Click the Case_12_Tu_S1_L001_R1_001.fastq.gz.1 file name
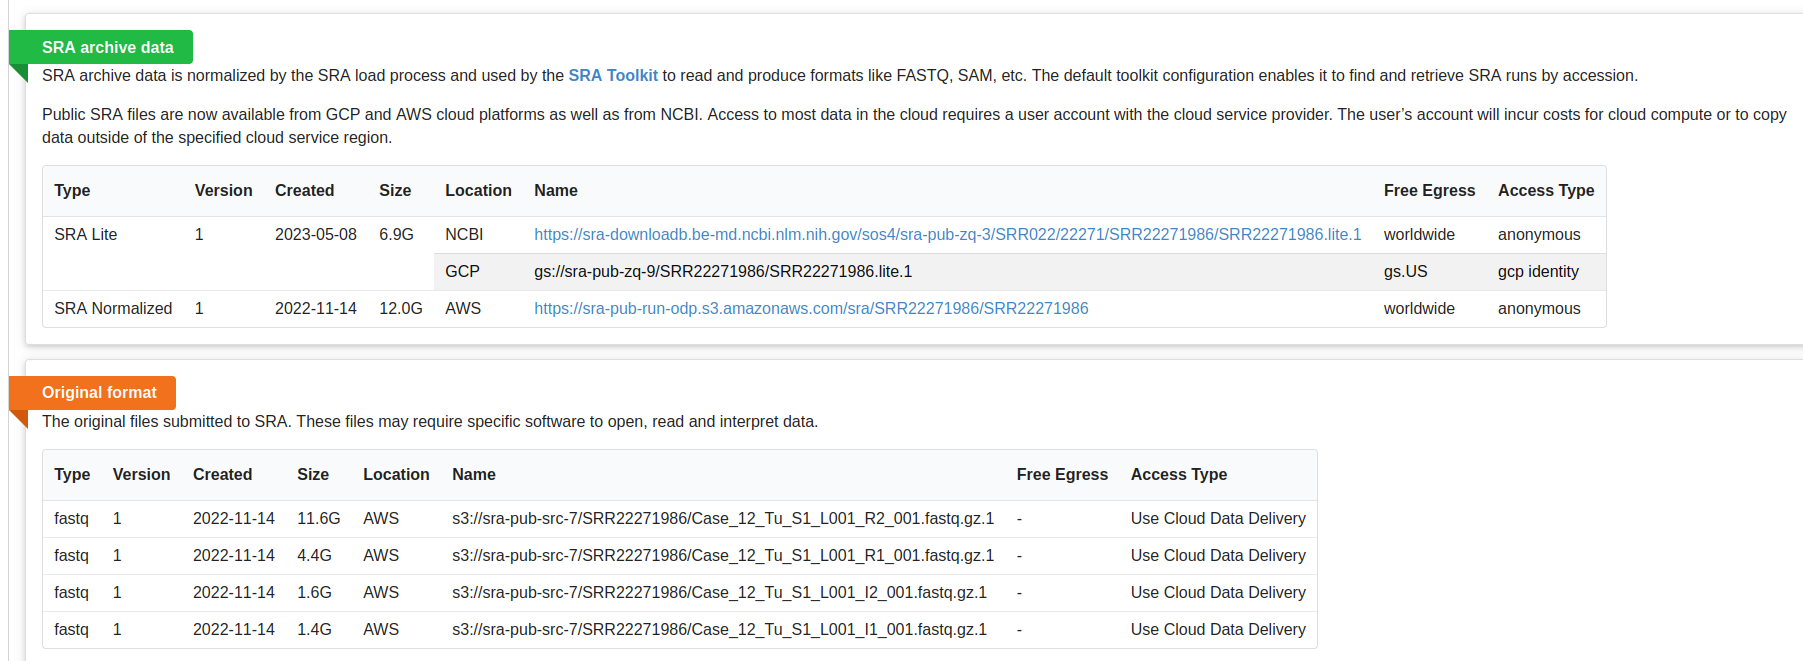The width and height of the screenshot is (1803, 661). [722, 556]
